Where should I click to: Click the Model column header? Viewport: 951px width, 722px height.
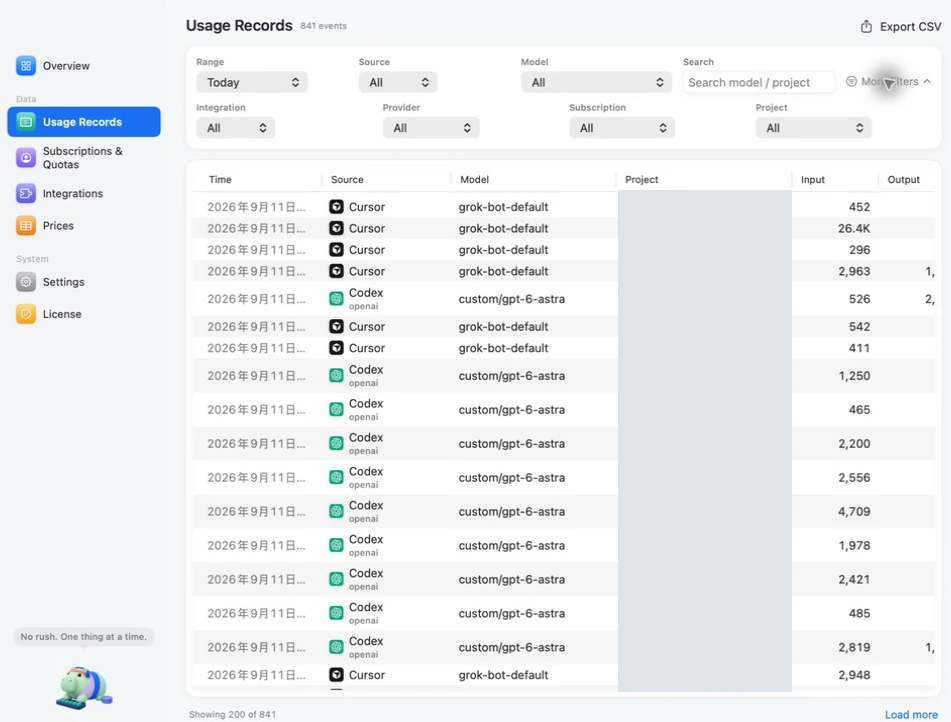(x=474, y=180)
